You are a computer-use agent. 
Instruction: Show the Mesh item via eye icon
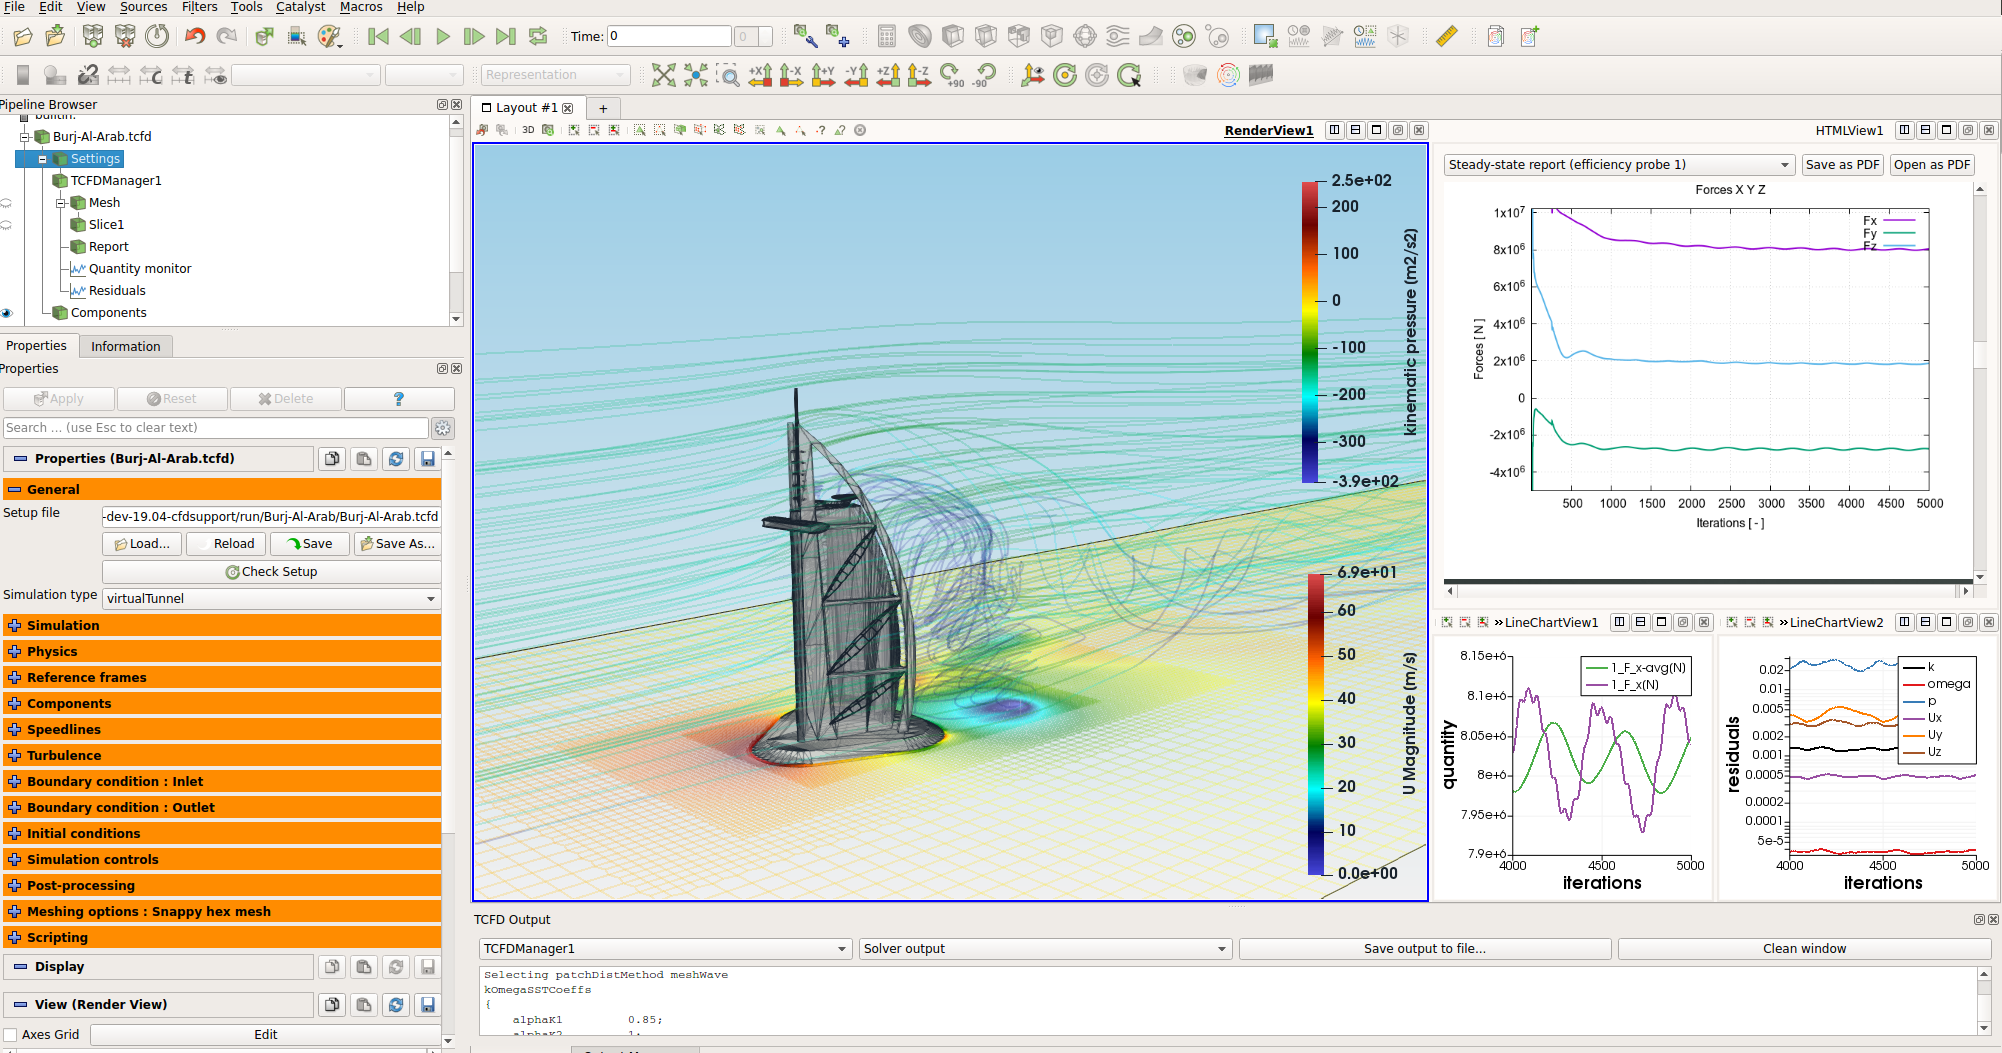[x=7, y=203]
